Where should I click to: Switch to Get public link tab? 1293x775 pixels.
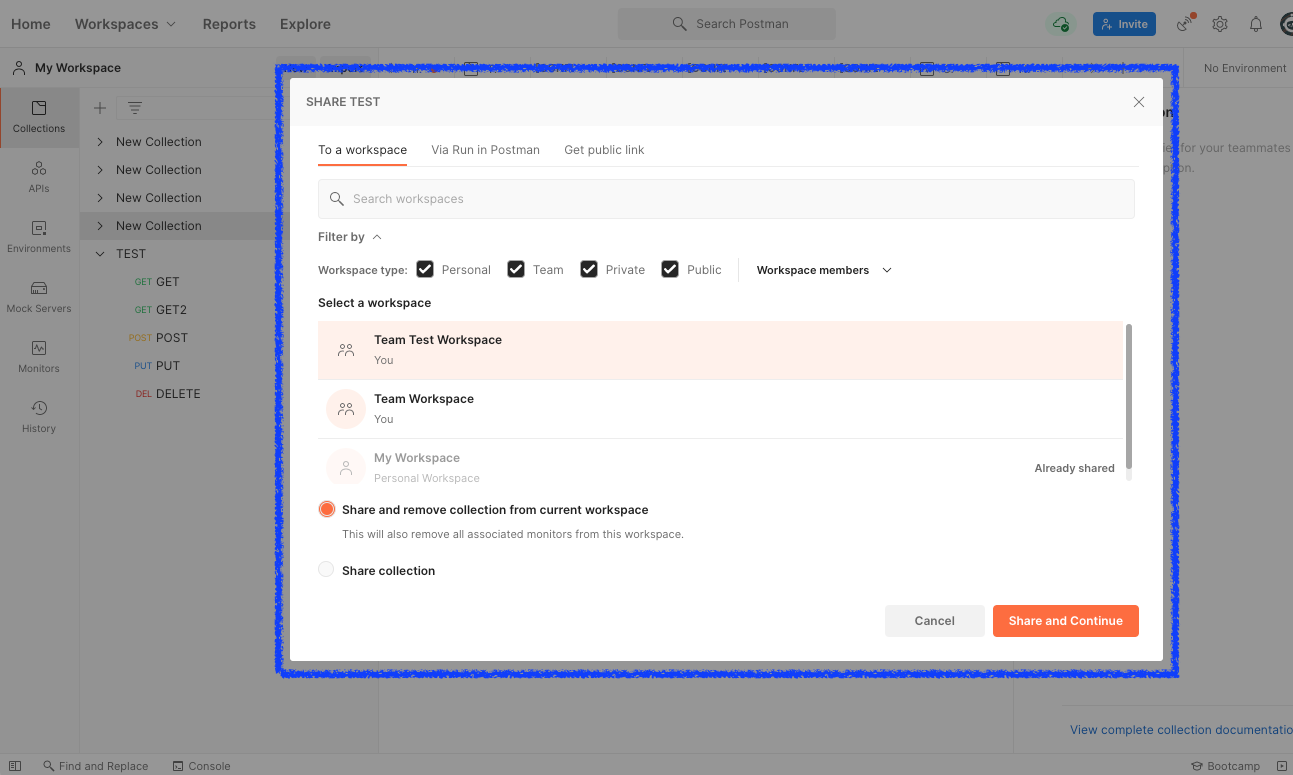pyautogui.click(x=604, y=150)
